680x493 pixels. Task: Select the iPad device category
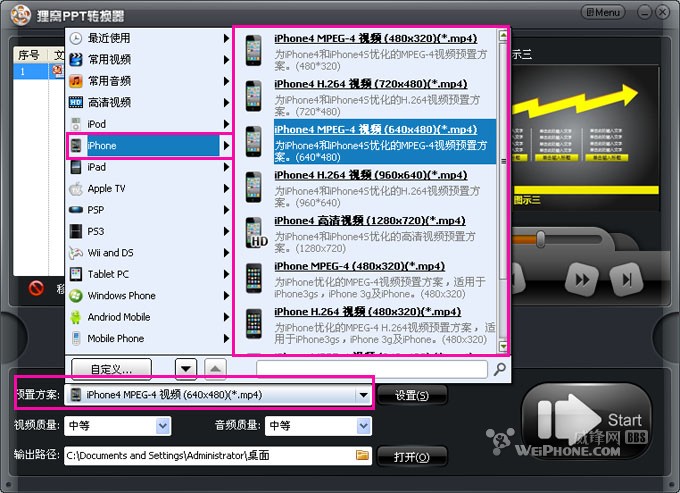(149, 167)
